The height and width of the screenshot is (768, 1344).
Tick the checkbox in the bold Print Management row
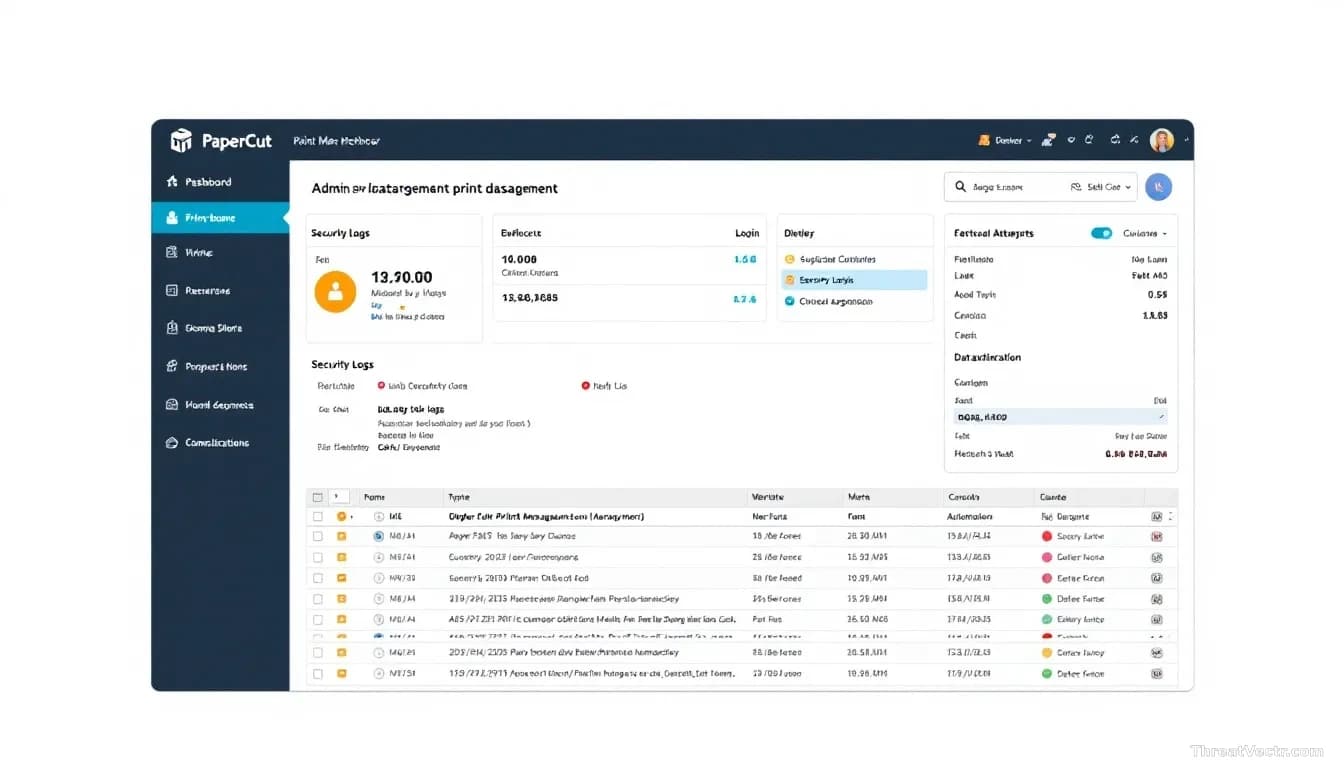pos(318,517)
